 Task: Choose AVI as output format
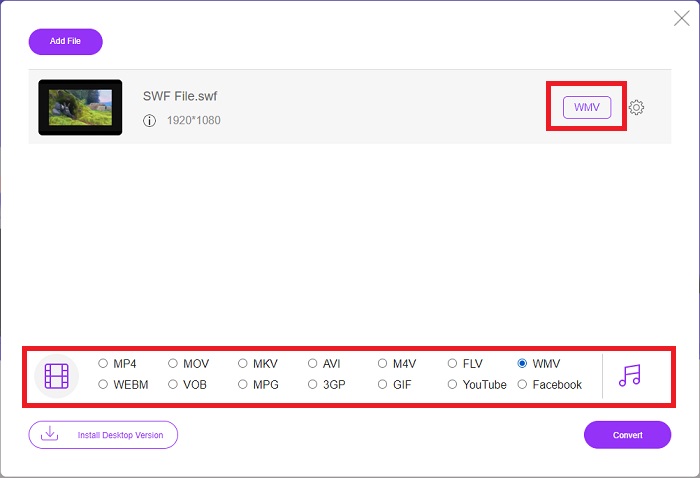[x=312, y=363]
